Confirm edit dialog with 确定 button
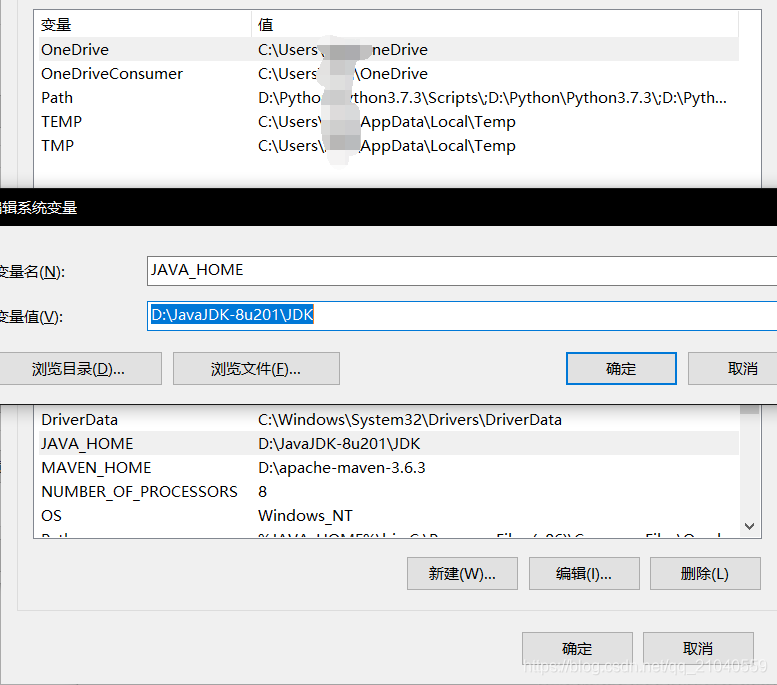This screenshot has height=685, width=777. click(621, 369)
